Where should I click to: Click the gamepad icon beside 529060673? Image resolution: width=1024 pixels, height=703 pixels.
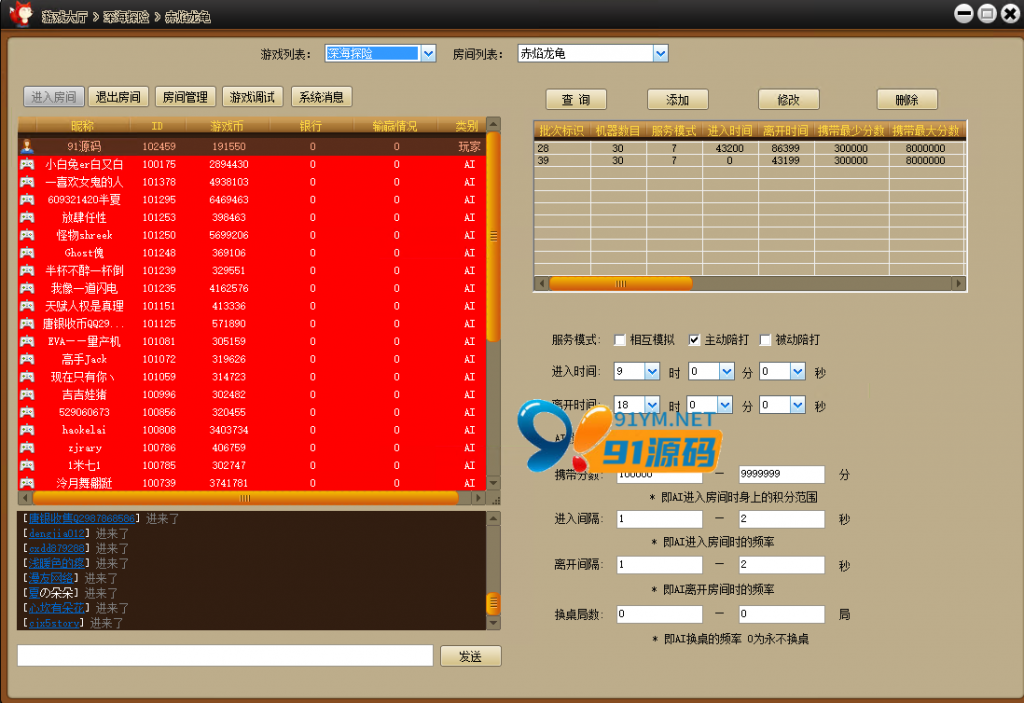(x=27, y=412)
